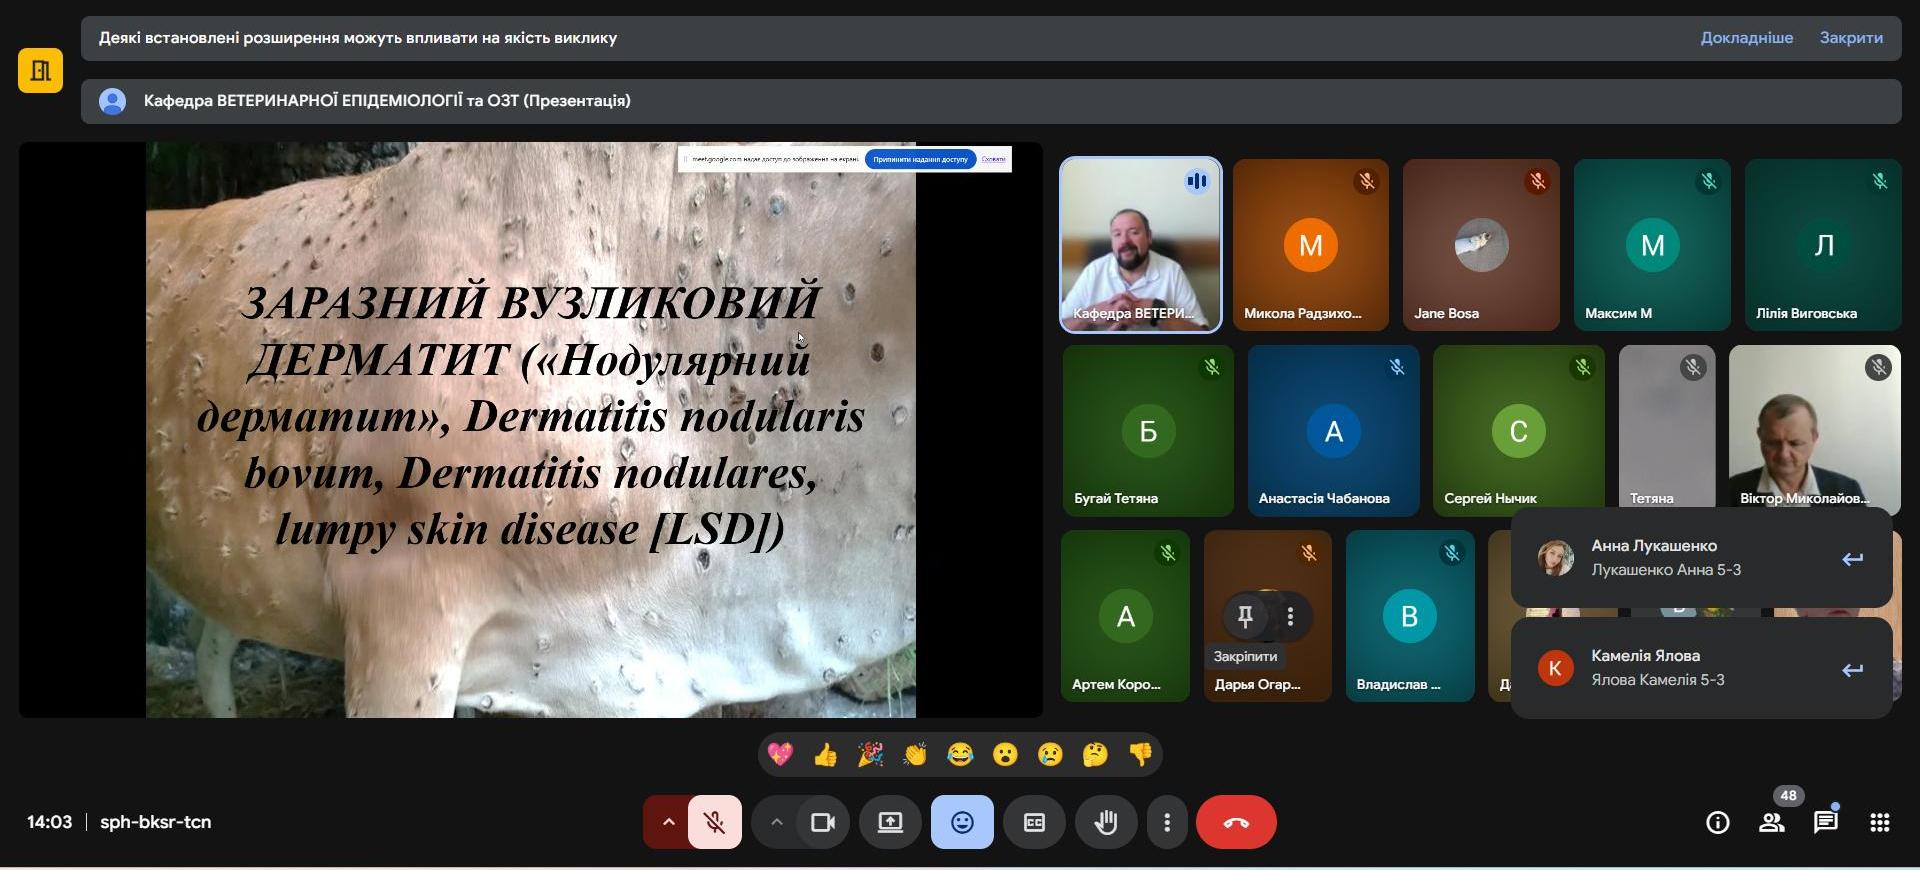Image resolution: width=1920 pixels, height=870 pixels.
Task: Expand video settings arrow
Action: pyautogui.click(x=776, y=822)
